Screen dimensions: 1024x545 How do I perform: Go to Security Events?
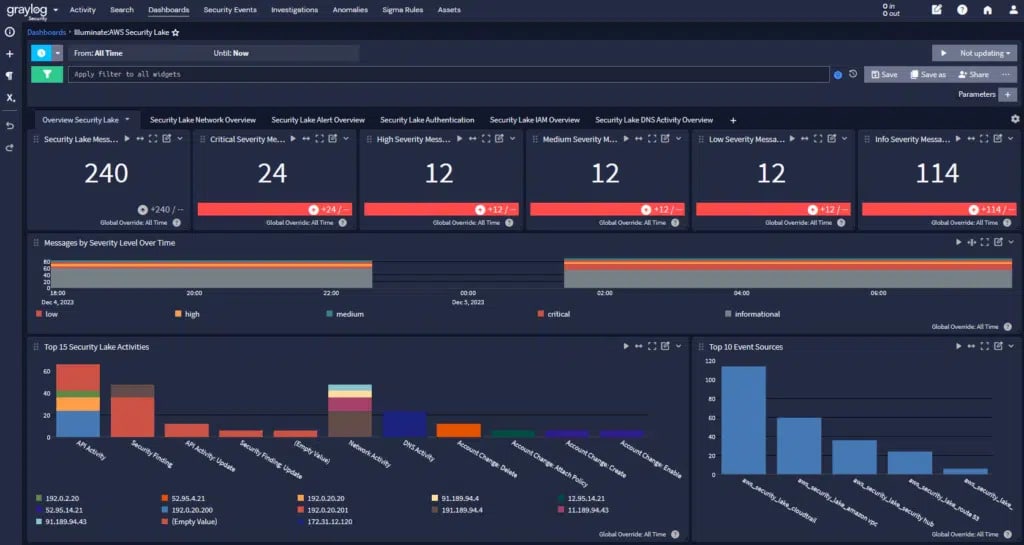coord(230,10)
